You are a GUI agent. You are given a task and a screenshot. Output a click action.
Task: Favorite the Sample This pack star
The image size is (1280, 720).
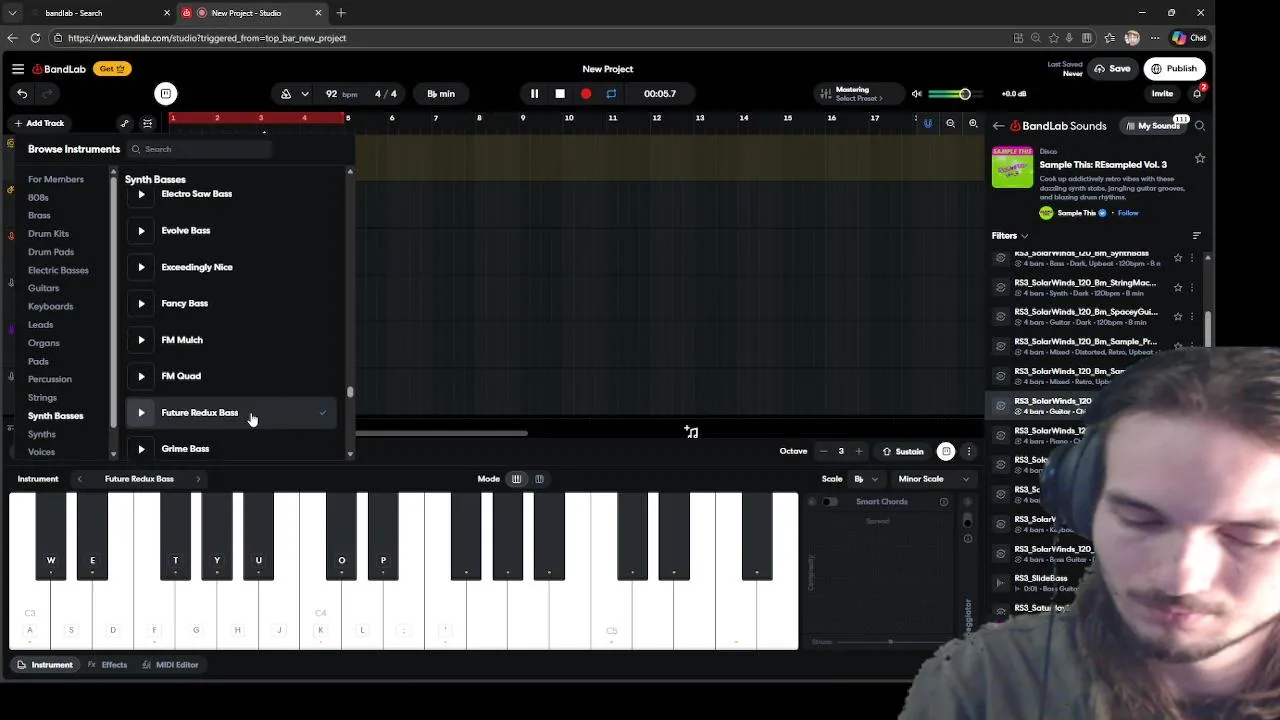point(1200,159)
